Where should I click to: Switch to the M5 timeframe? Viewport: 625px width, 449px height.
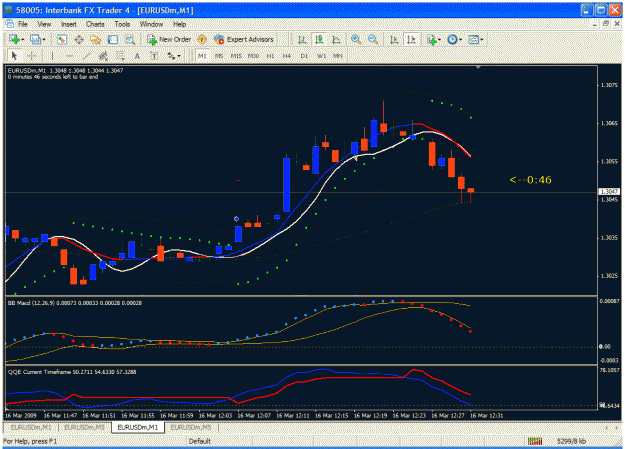coord(219,56)
